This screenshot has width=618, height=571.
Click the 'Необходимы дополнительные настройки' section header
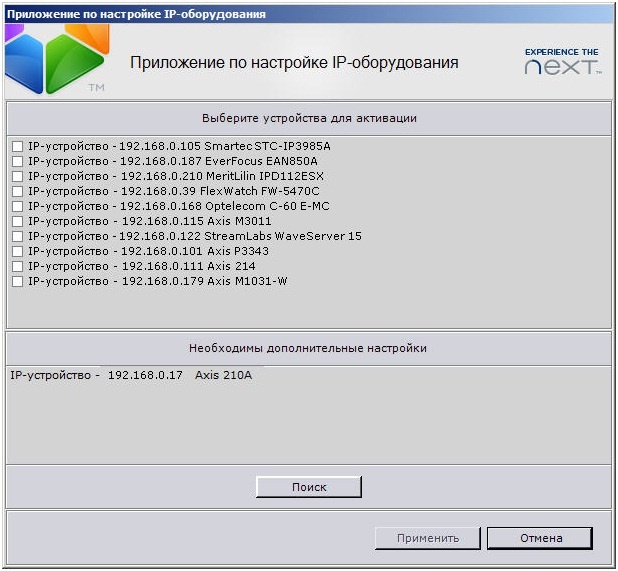pyautogui.click(x=309, y=348)
